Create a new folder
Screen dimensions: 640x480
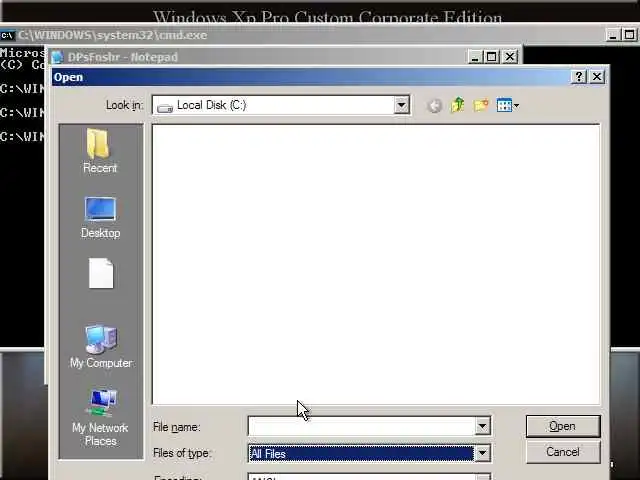(x=481, y=105)
